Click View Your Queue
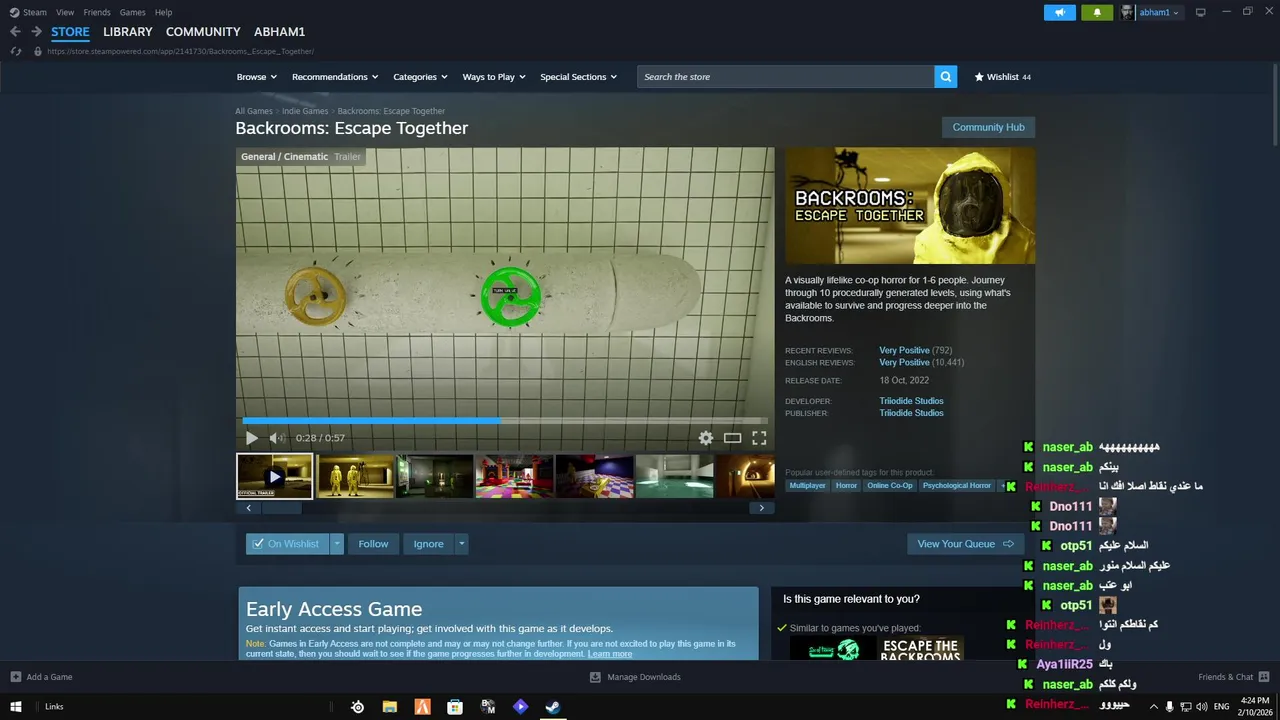Screen dimensions: 1280x720 point(965,544)
